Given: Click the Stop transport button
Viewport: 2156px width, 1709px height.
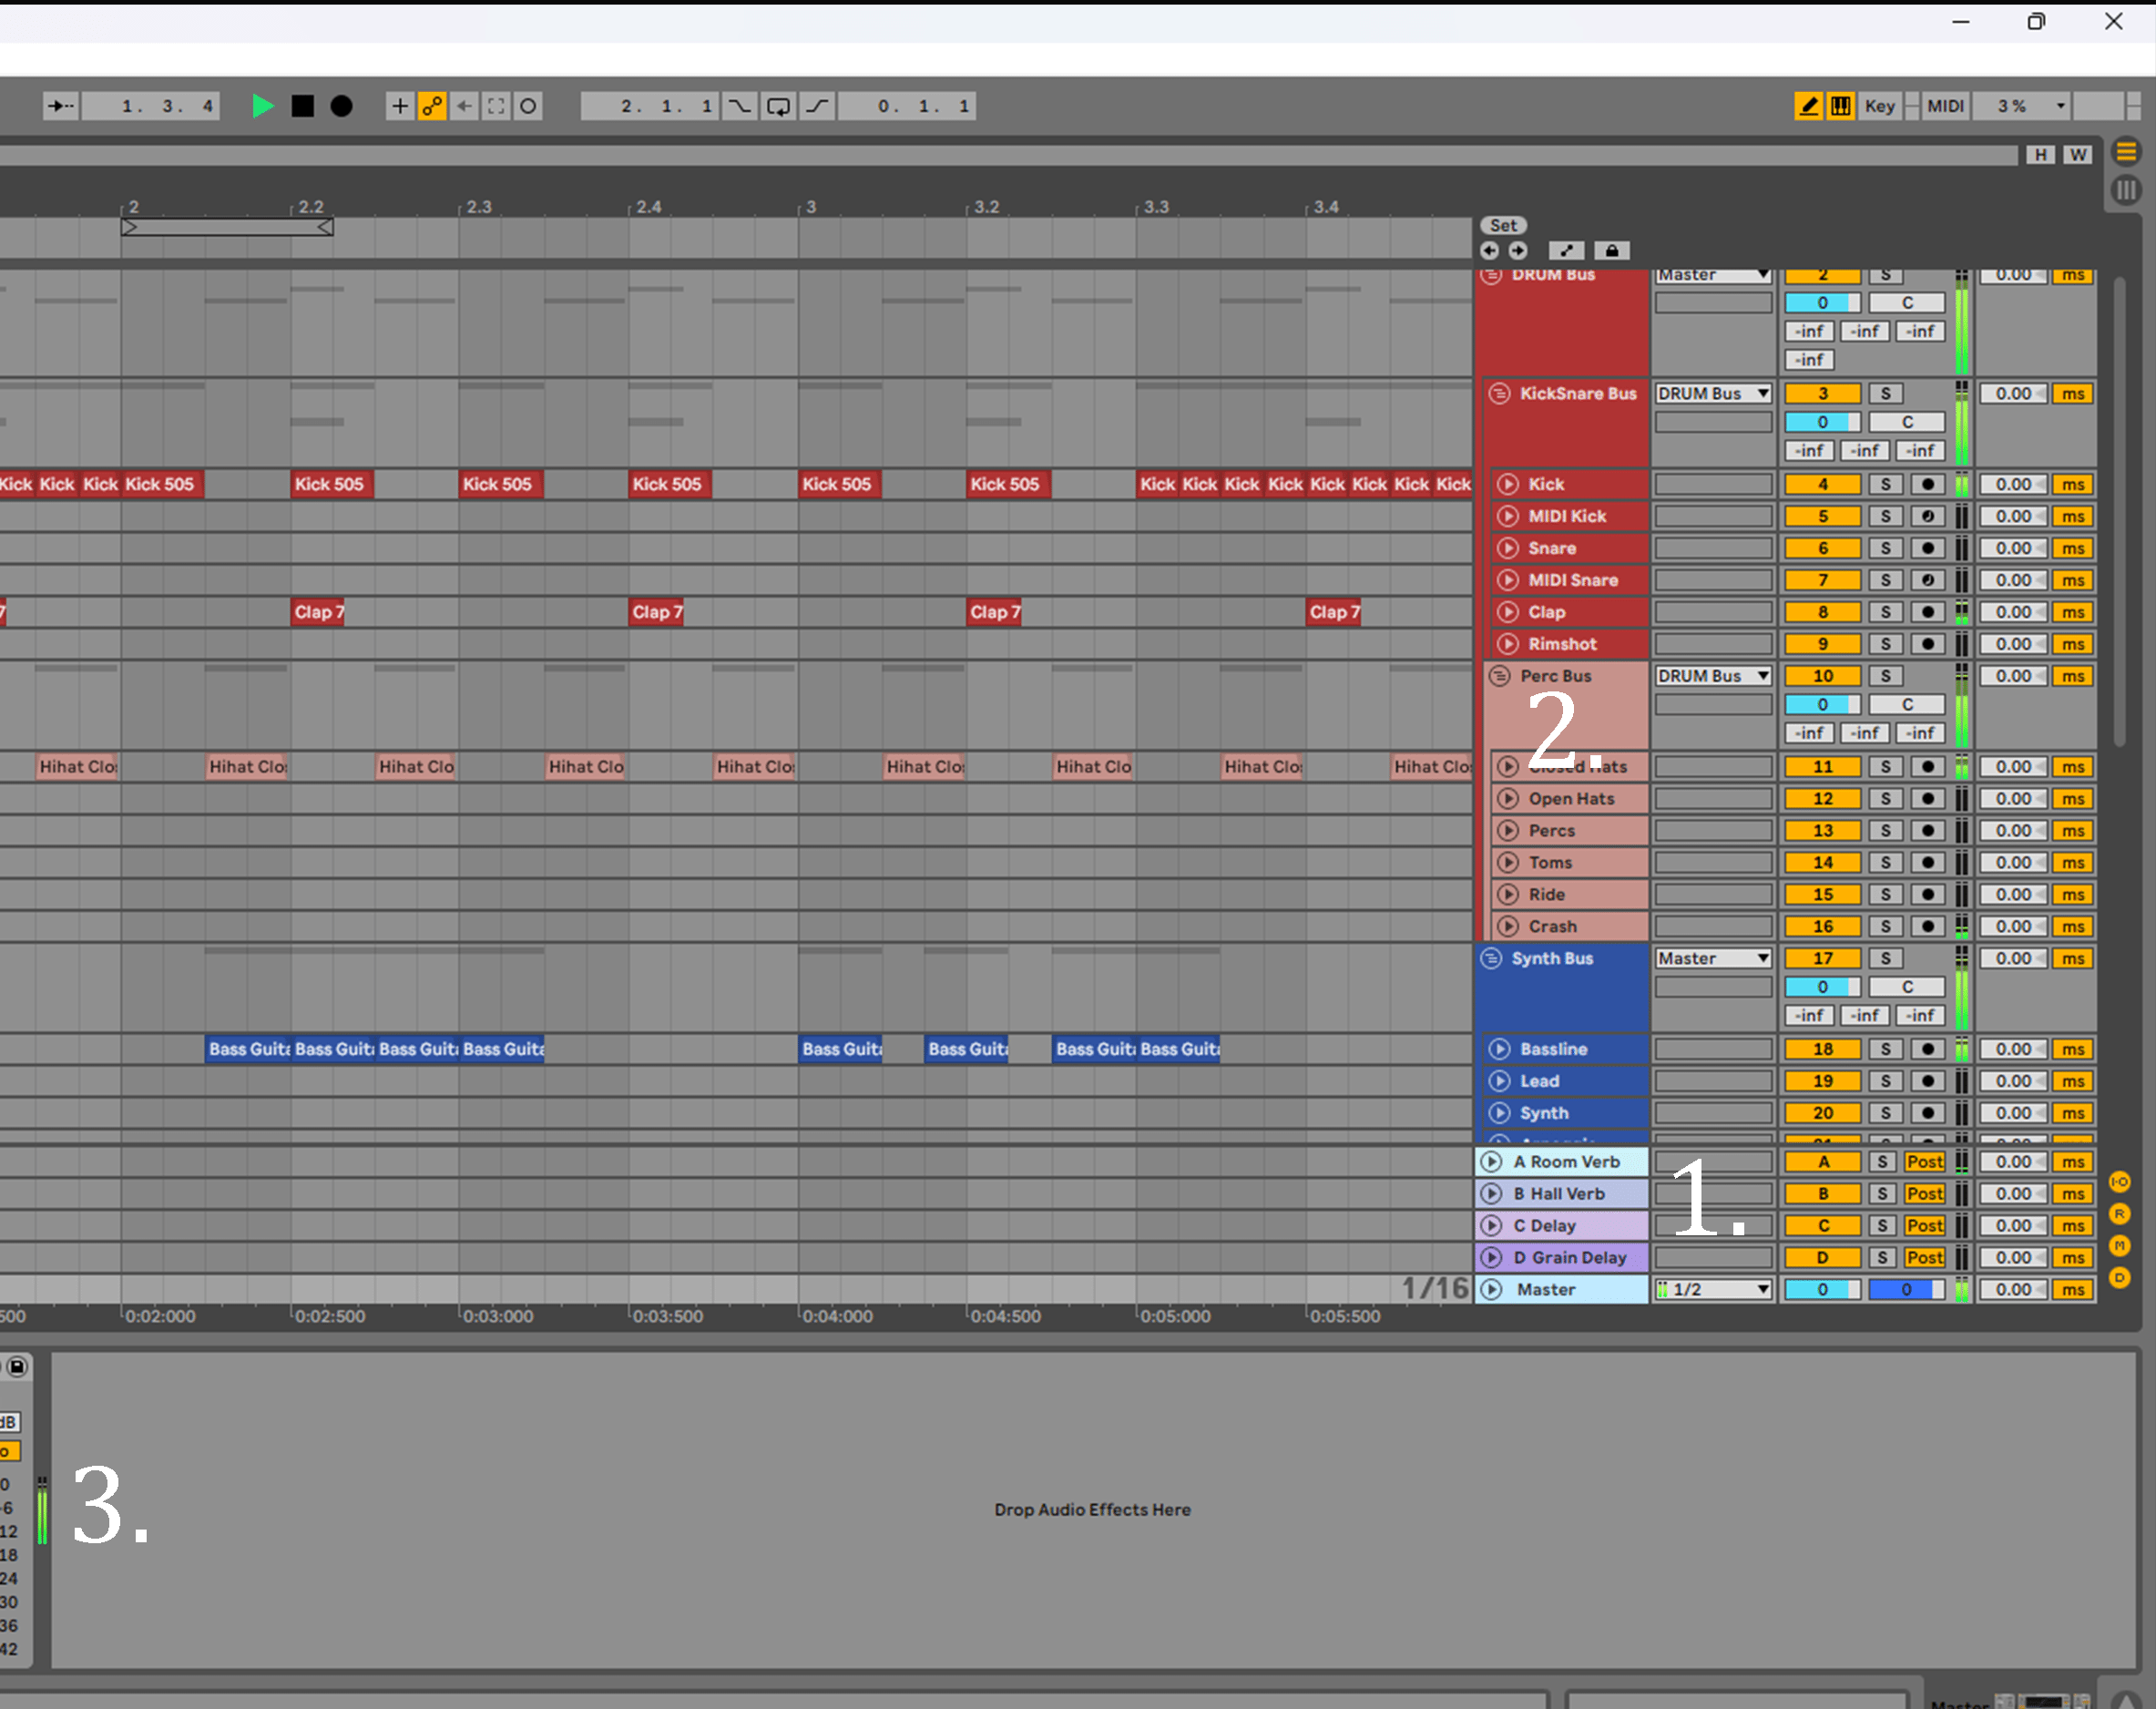Looking at the screenshot, I should tap(302, 106).
